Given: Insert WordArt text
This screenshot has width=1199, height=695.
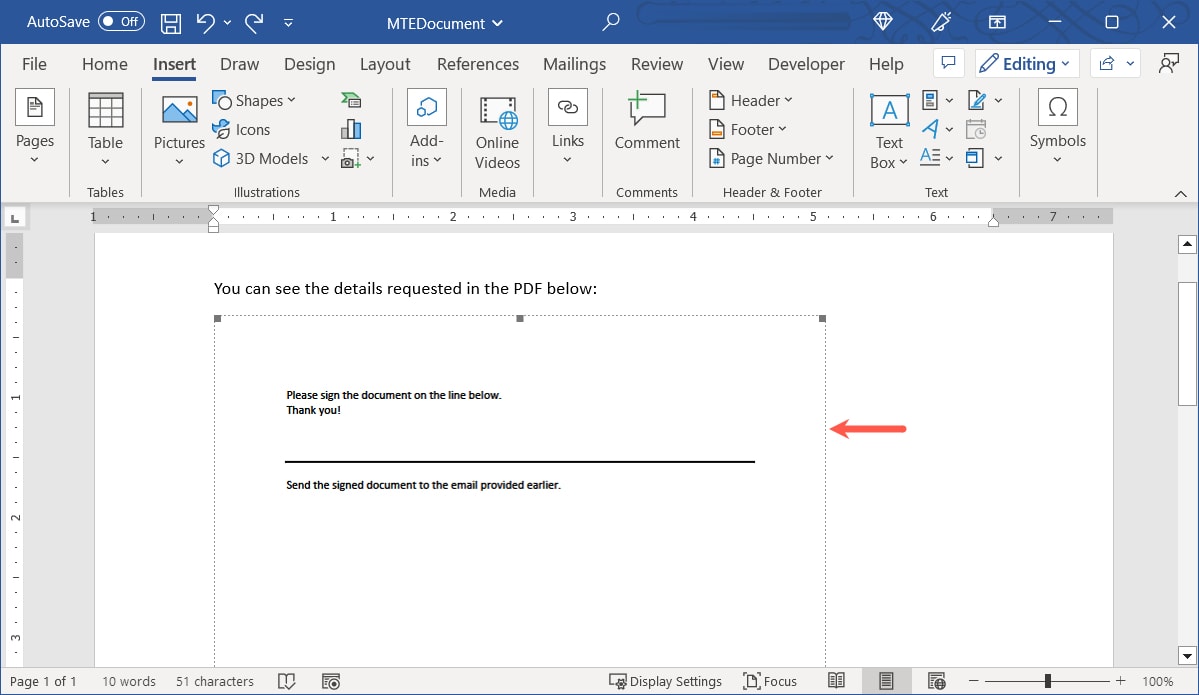Looking at the screenshot, I should click(930, 128).
